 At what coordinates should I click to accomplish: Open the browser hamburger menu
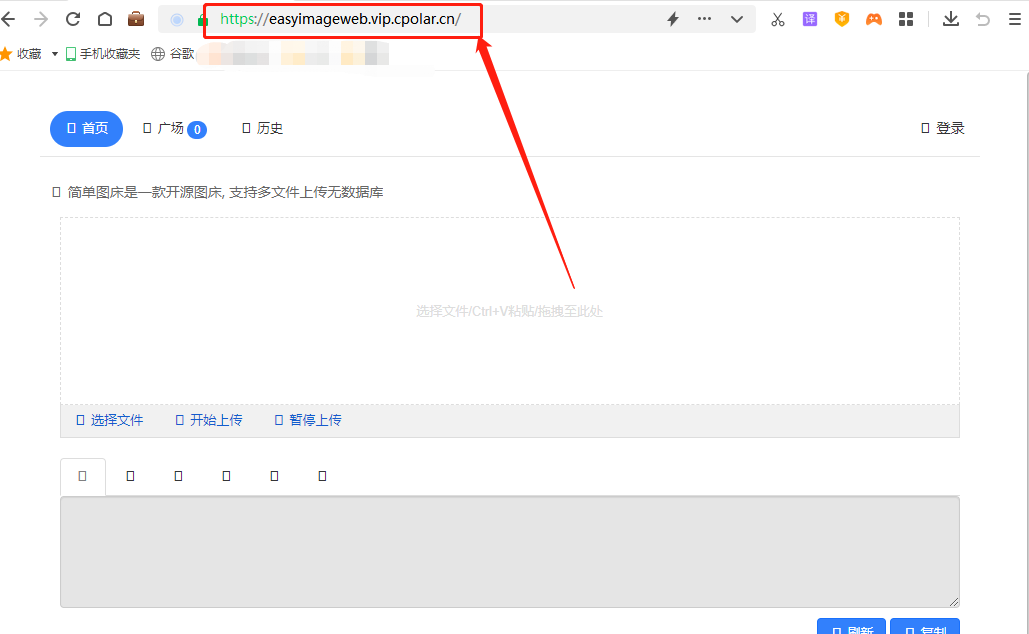1016,18
